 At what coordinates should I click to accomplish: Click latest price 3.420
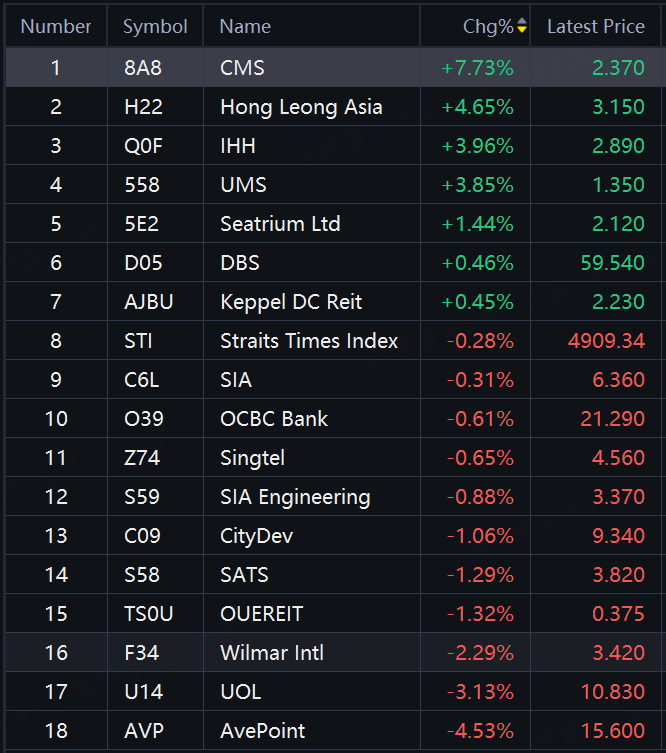(x=618, y=653)
